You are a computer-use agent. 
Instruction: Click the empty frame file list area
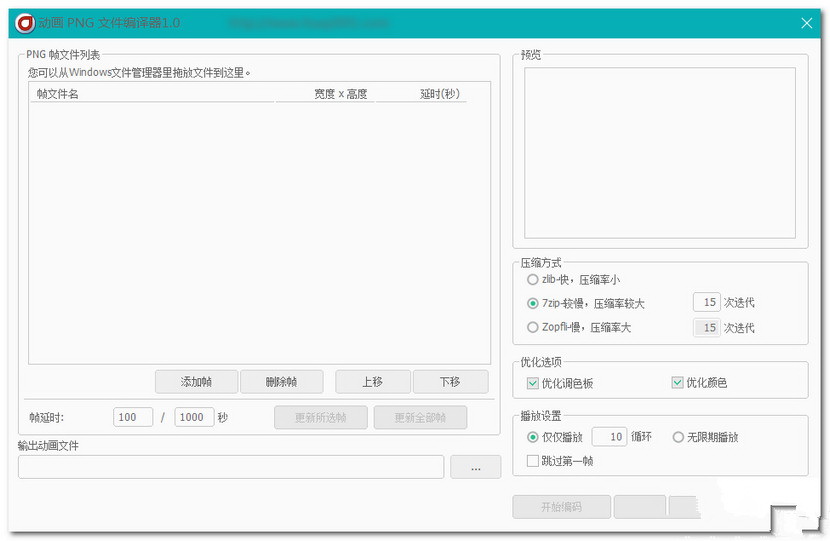(x=259, y=232)
